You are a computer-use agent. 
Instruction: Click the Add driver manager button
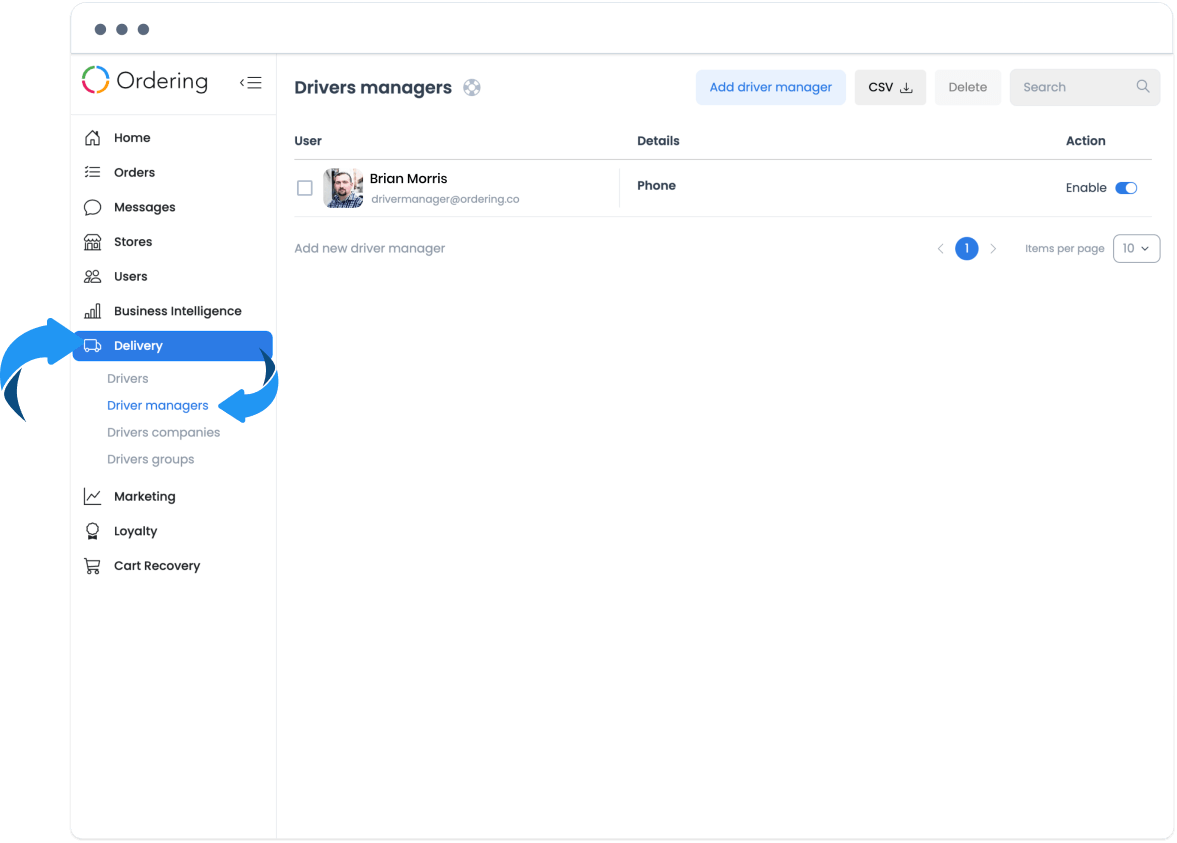770,87
